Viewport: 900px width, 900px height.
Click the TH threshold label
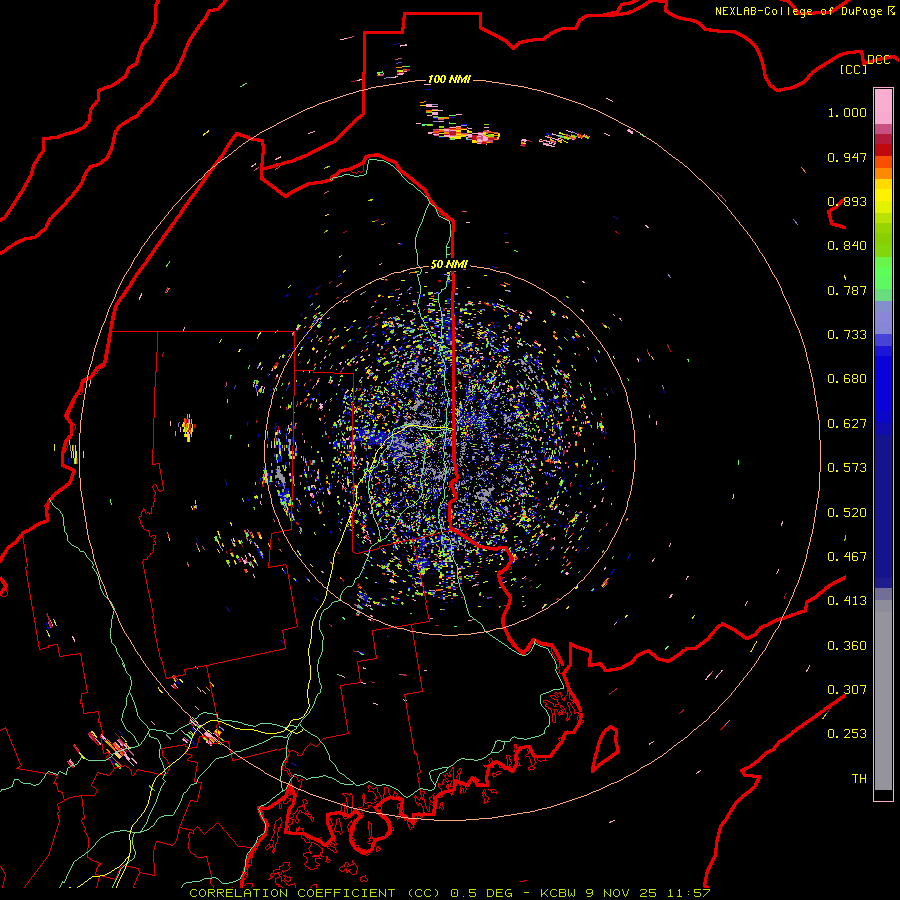click(x=859, y=779)
